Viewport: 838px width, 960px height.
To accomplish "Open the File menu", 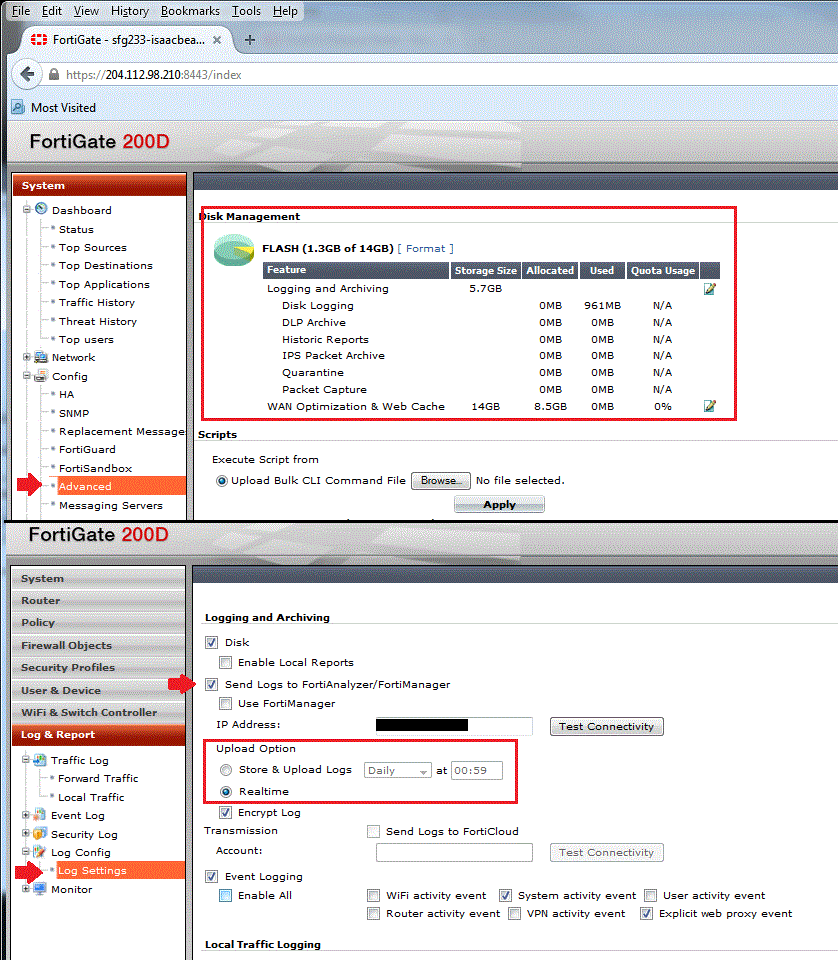I will point(21,11).
